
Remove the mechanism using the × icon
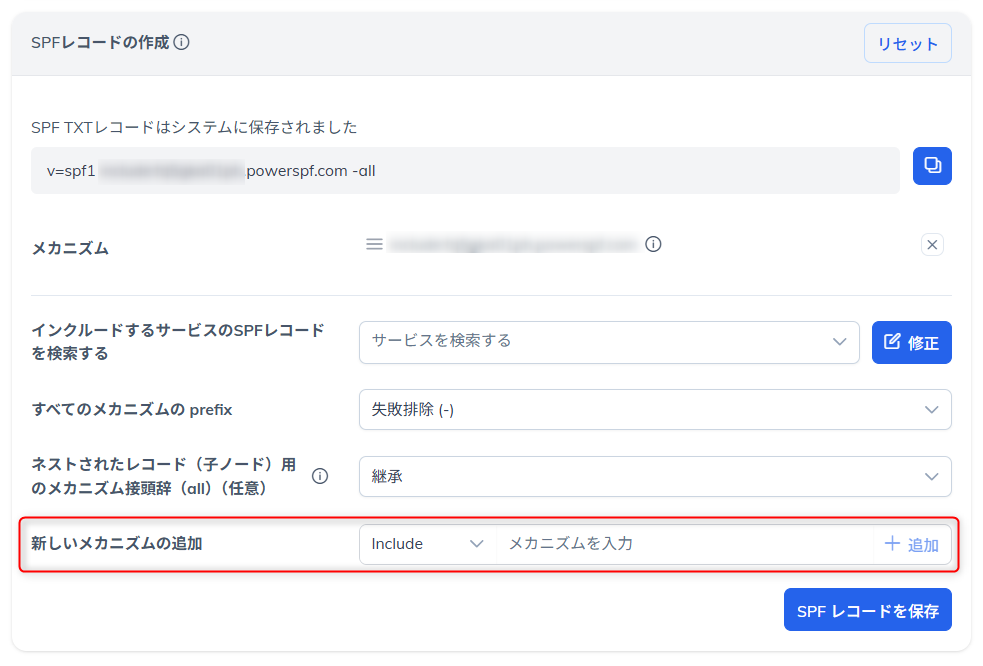coord(931,243)
